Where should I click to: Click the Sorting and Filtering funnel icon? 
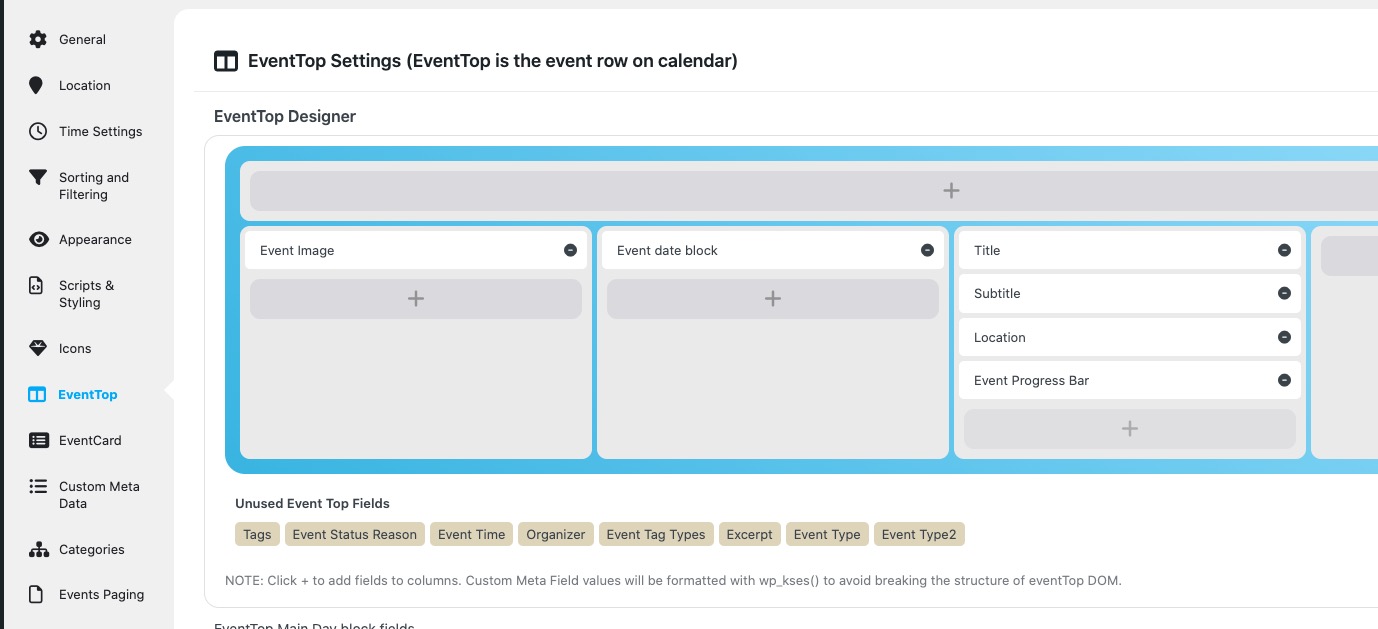[x=38, y=178]
